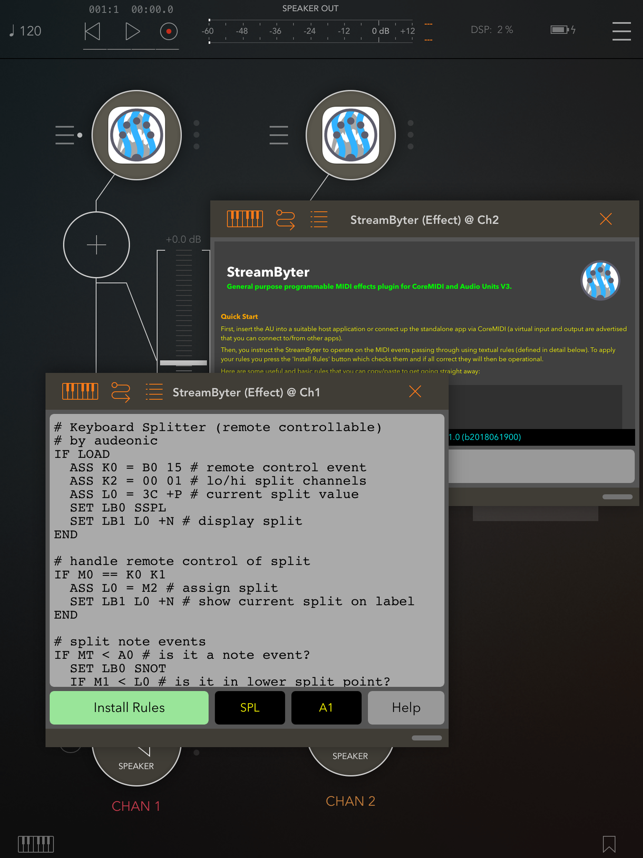Click the 'IF LOAD' code line
Screen dimensions: 643x858
82,454
